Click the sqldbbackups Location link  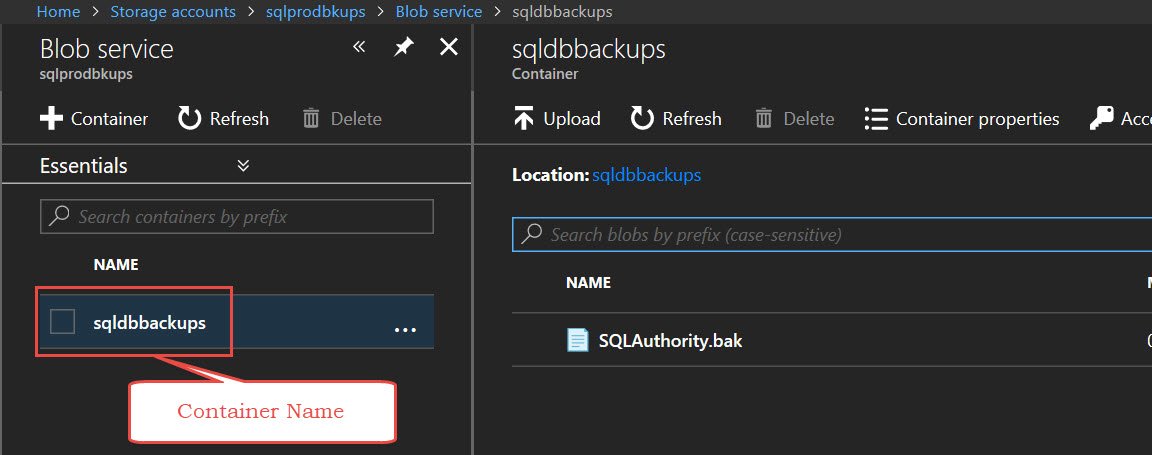tap(647, 175)
